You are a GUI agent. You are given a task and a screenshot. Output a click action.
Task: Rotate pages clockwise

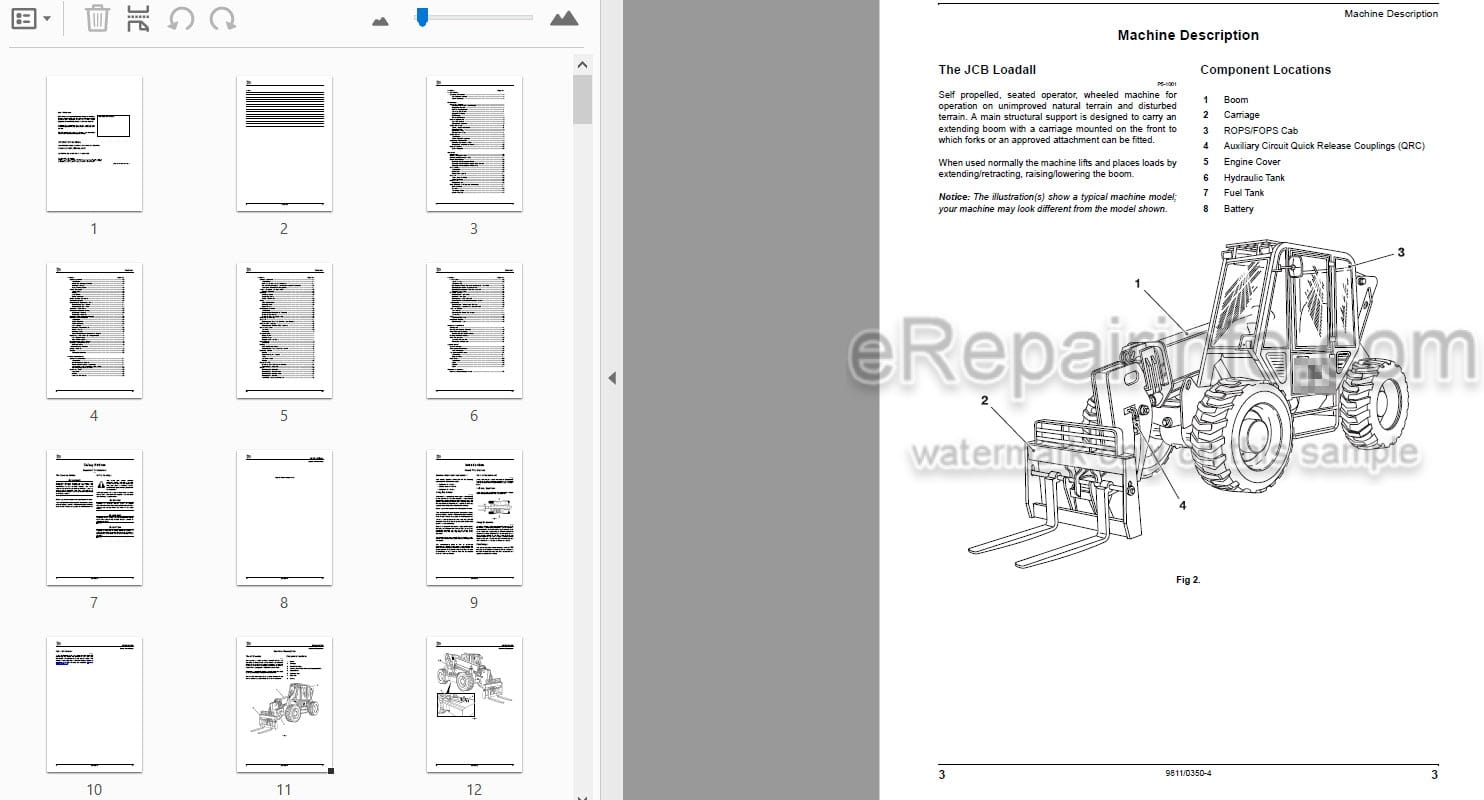click(x=223, y=18)
